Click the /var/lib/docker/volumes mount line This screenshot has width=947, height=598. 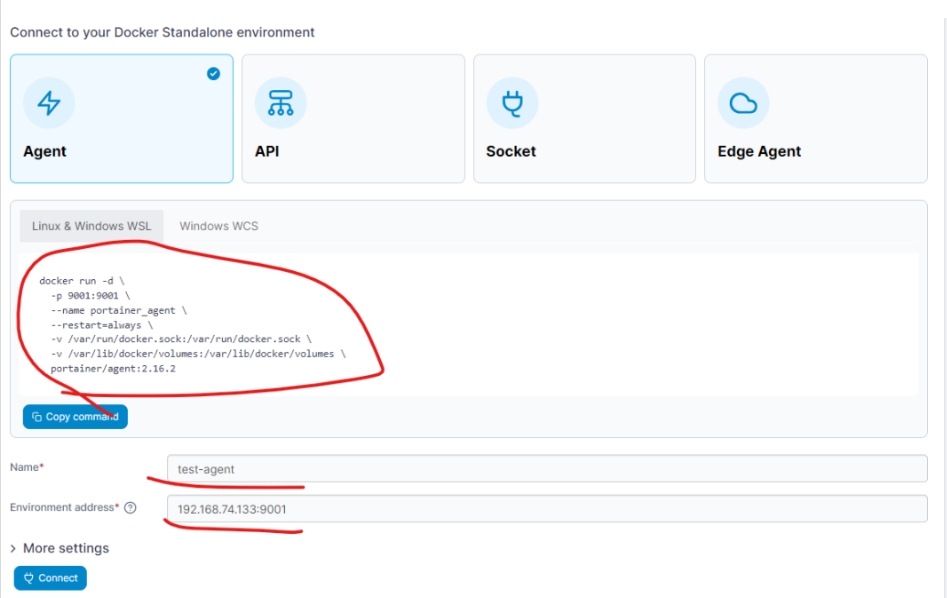pyautogui.click(x=198, y=354)
